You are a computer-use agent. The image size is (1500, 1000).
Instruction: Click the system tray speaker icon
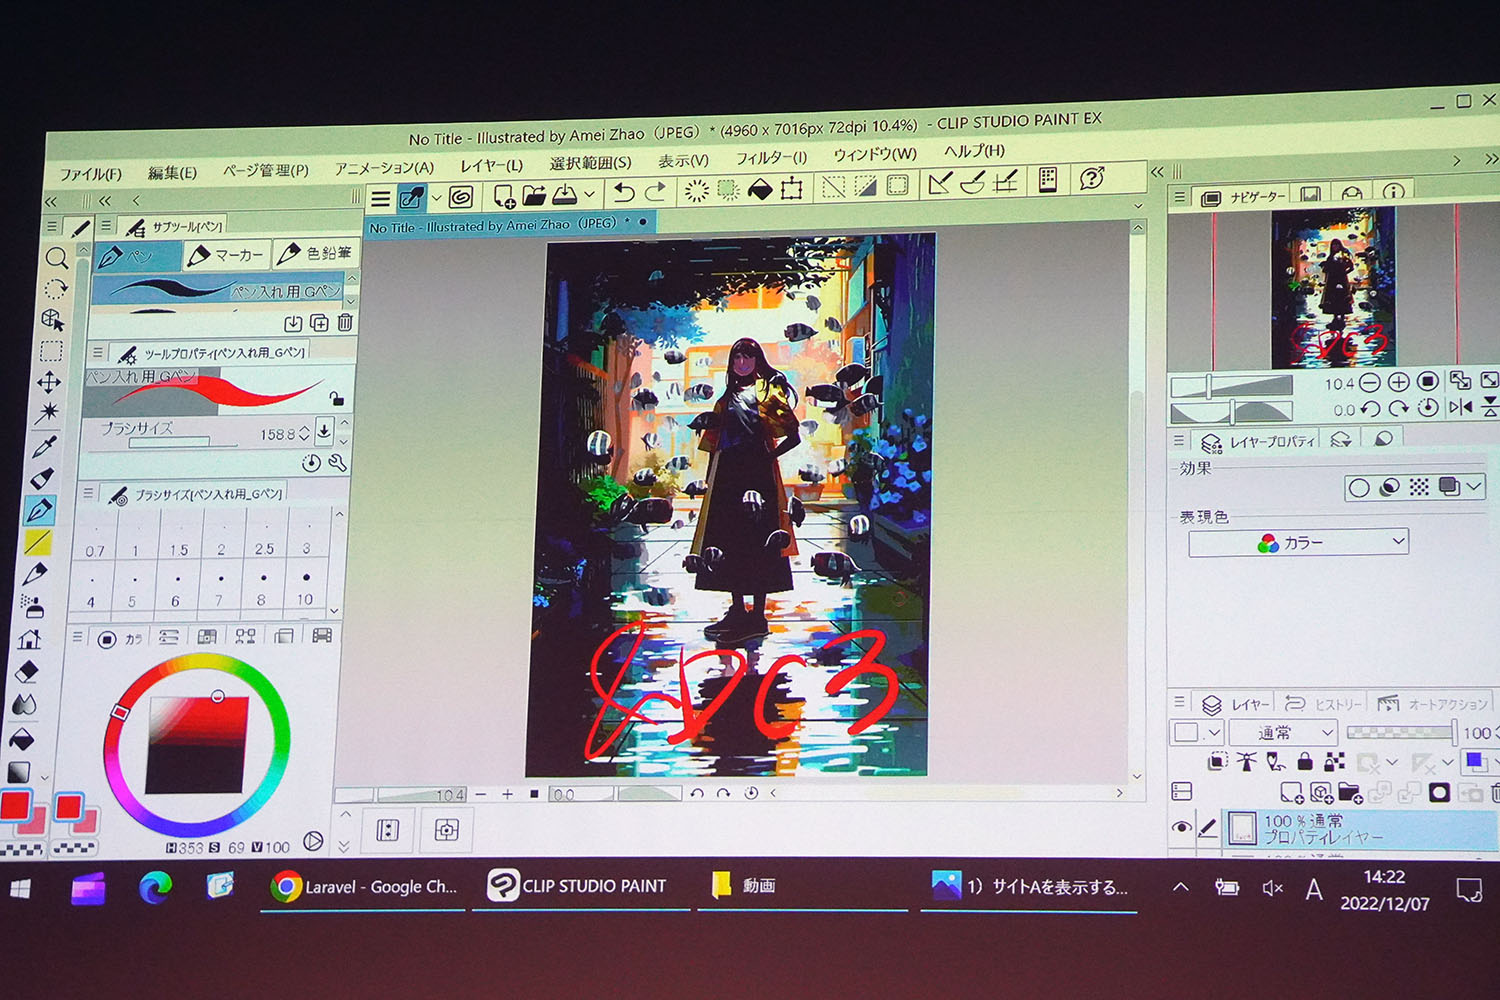pyautogui.click(x=1272, y=888)
